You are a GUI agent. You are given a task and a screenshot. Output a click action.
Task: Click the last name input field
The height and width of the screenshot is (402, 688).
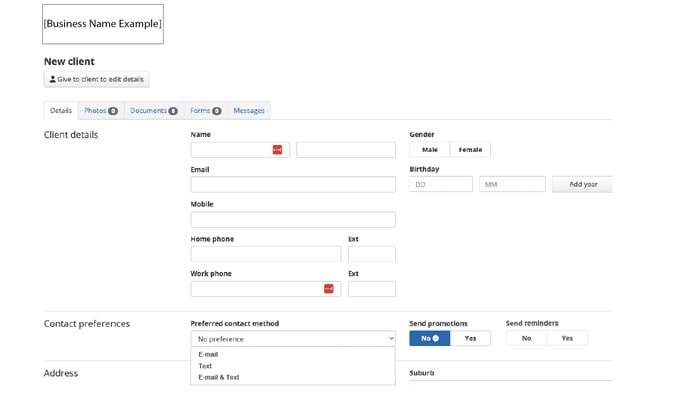click(x=346, y=150)
